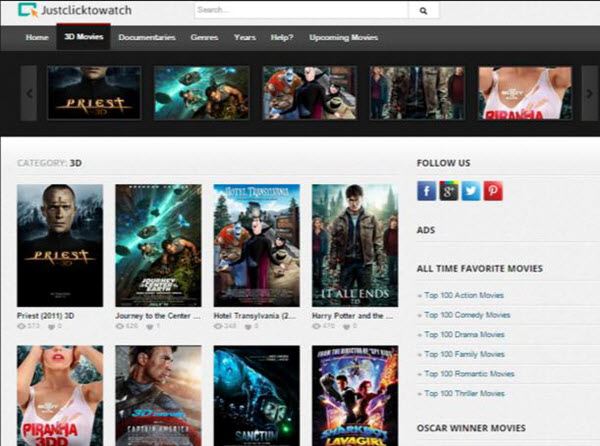Open the Sharkboy and Lavagirl poster

point(355,396)
